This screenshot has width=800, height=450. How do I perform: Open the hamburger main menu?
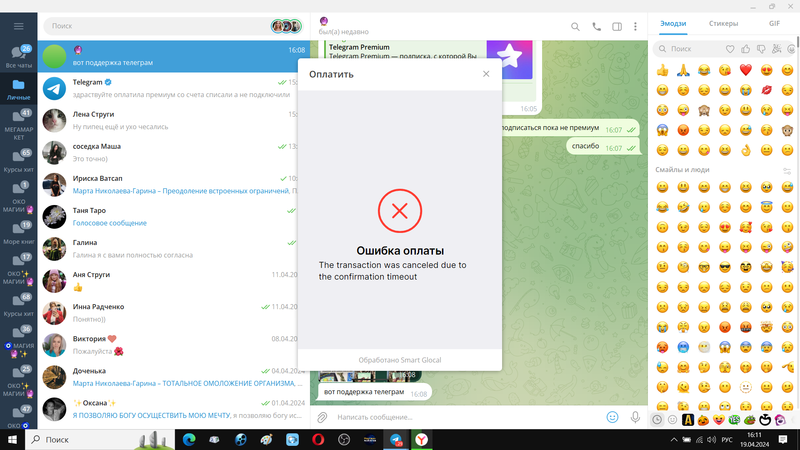point(18,25)
